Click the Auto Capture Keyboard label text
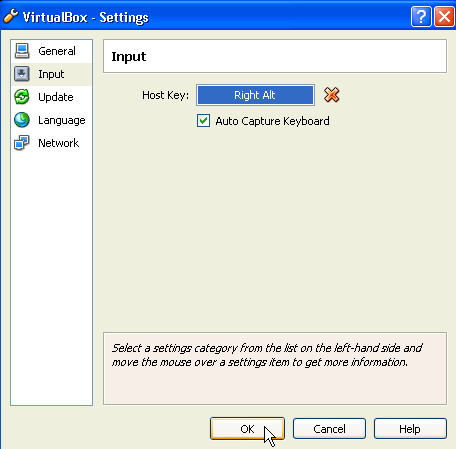The height and width of the screenshot is (449, 456). pyautogui.click(x=272, y=121)
